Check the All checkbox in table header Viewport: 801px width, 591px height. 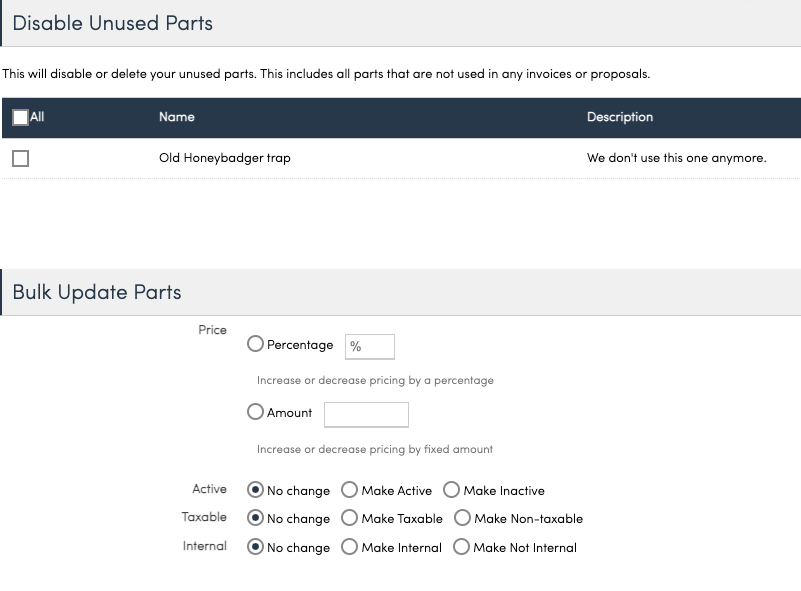click(x=20, y=117)
